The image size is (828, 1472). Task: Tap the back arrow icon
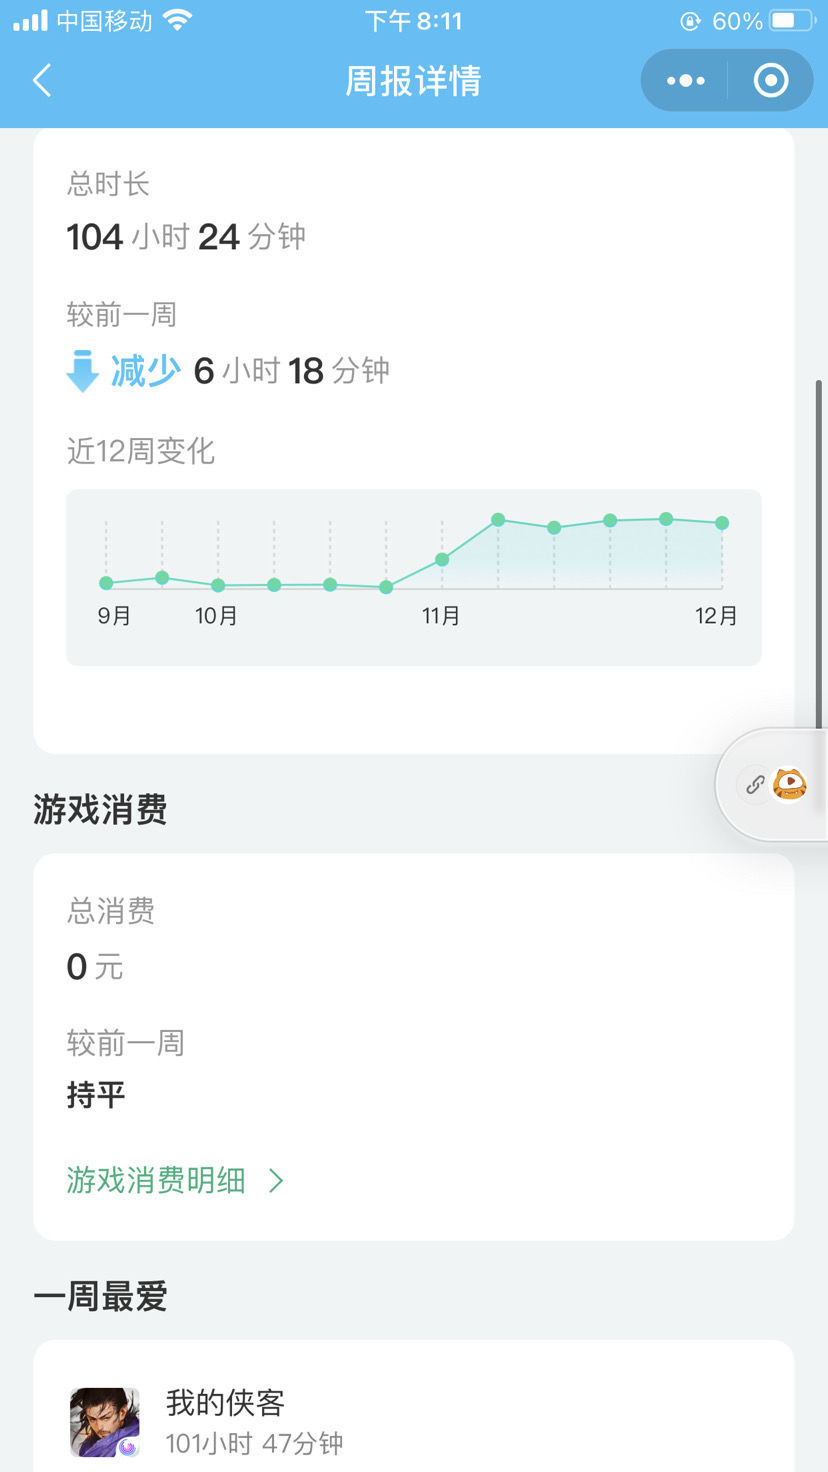coord(41,80)
